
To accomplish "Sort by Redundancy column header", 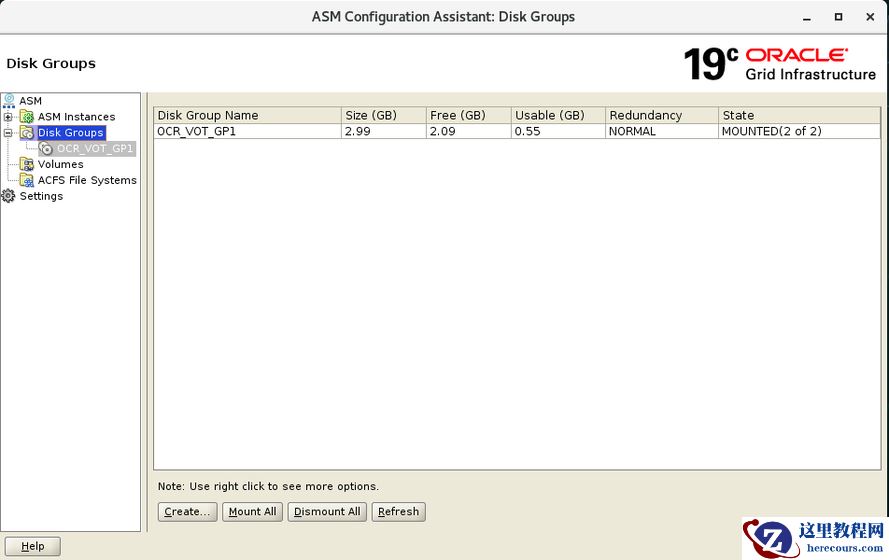I will pyautogui.click(x=662, y=115).
